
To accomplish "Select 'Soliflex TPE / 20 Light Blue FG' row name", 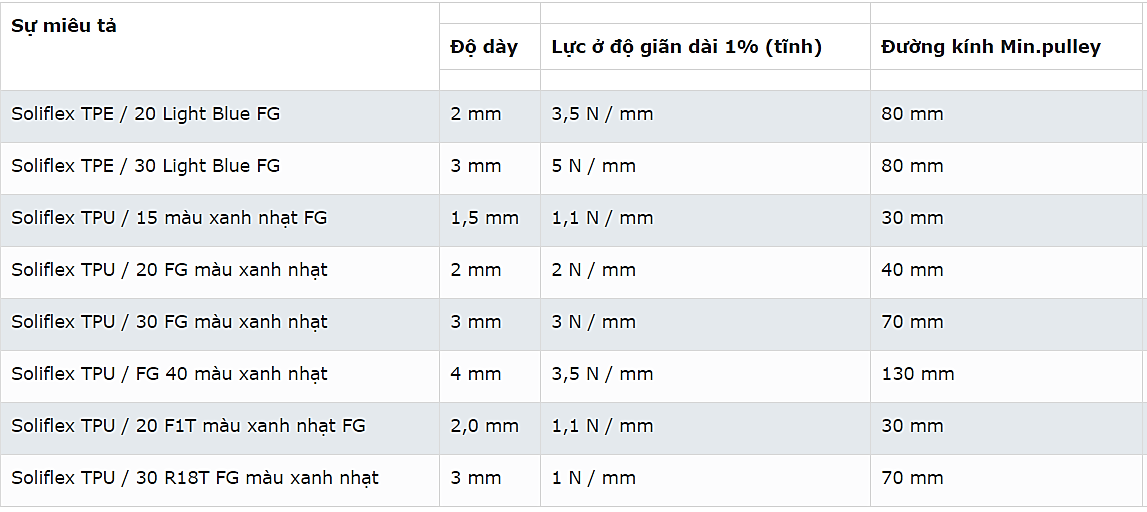I will coord(146,114).
